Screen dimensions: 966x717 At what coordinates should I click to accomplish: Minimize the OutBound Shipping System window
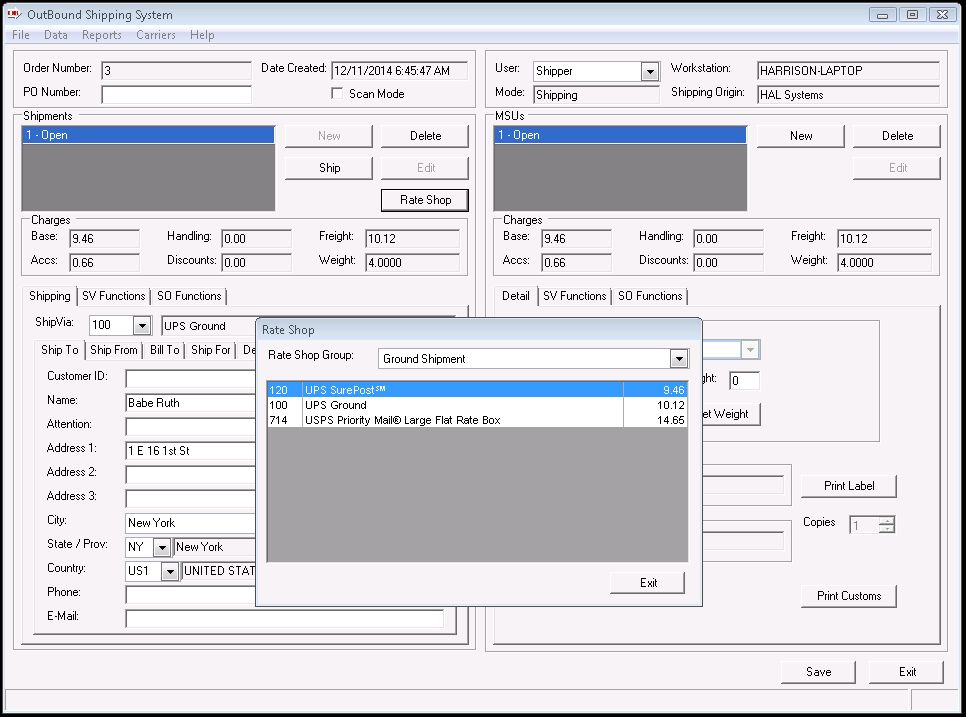click(x=882, y=14)
